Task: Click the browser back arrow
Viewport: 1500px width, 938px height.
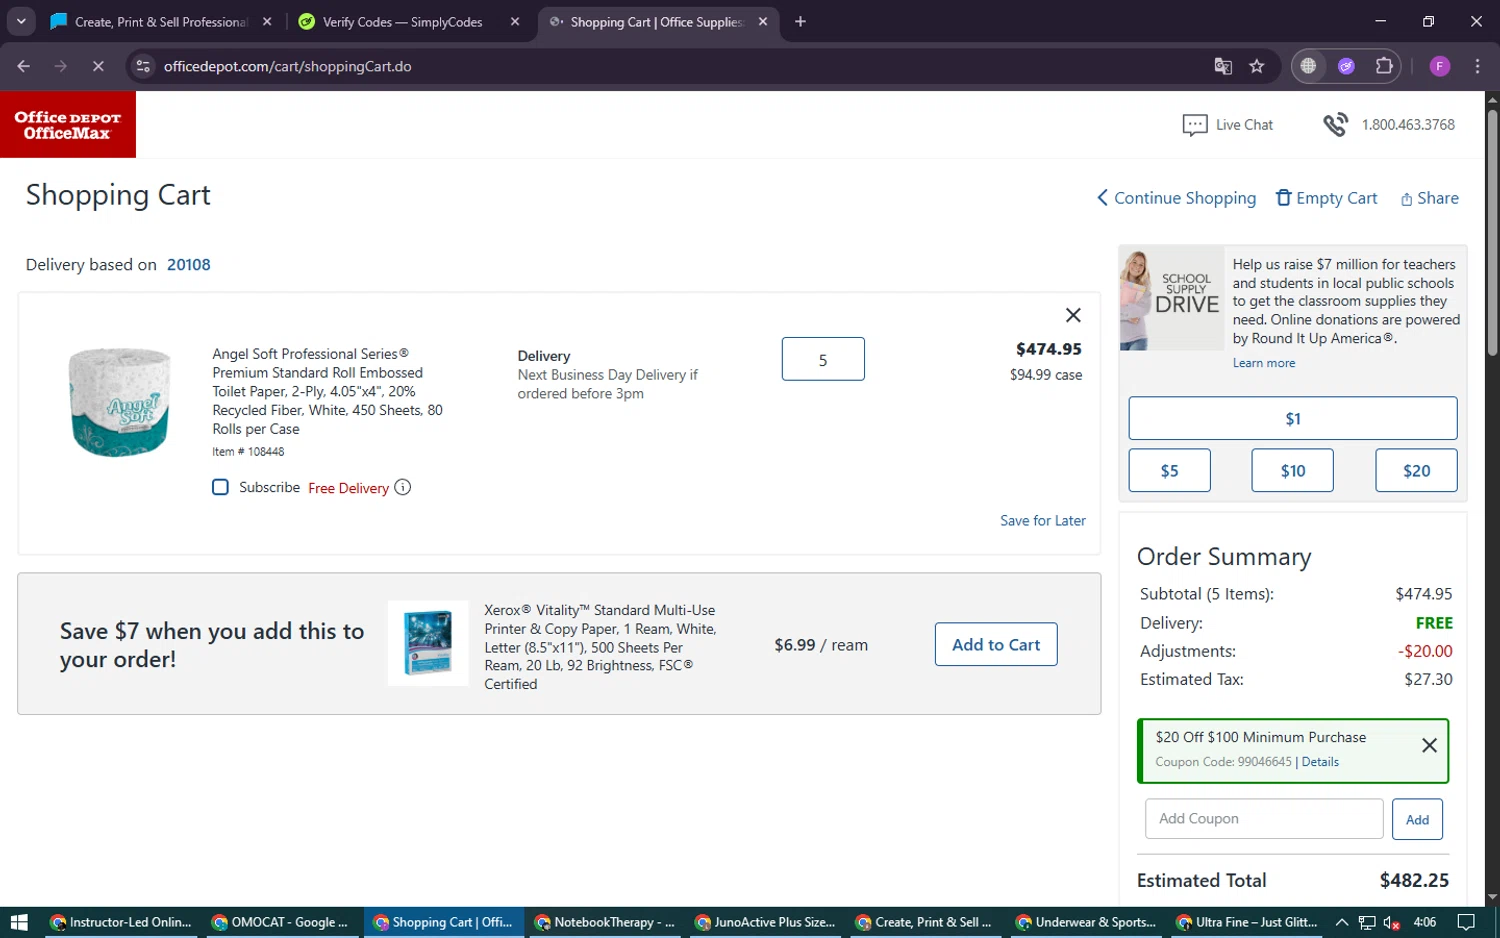Action: pyautogui.click(x=24, y=66)
